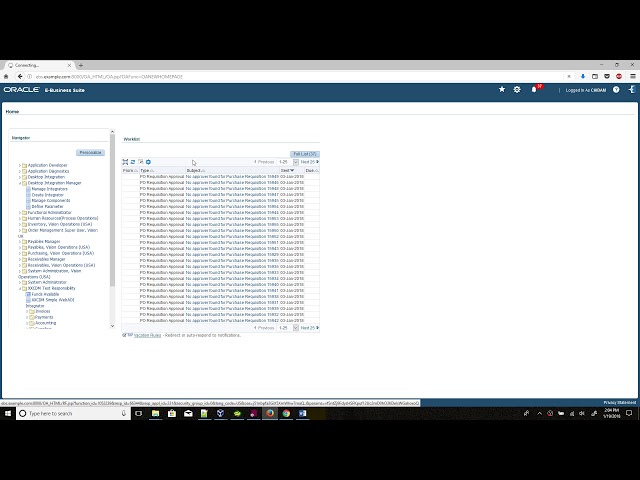Open the browser sidebar icon

pos(595,76)
